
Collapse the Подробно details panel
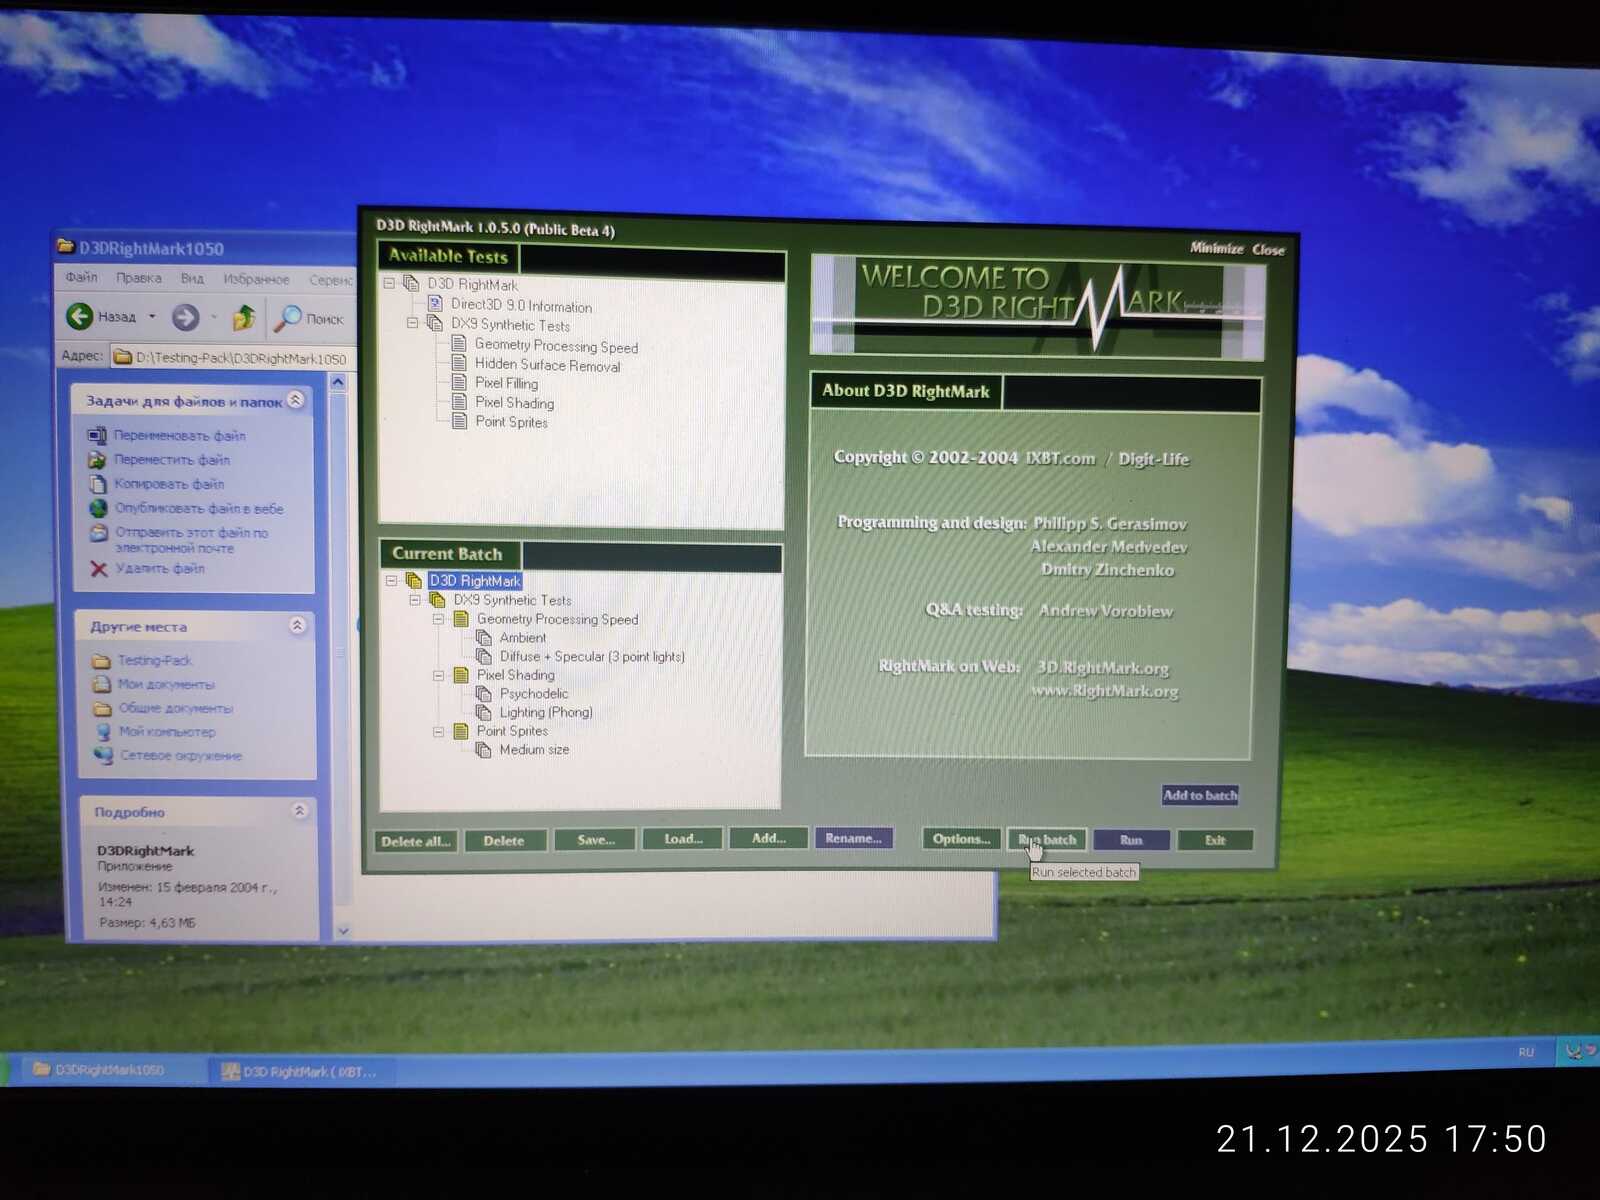coord(299,810)
